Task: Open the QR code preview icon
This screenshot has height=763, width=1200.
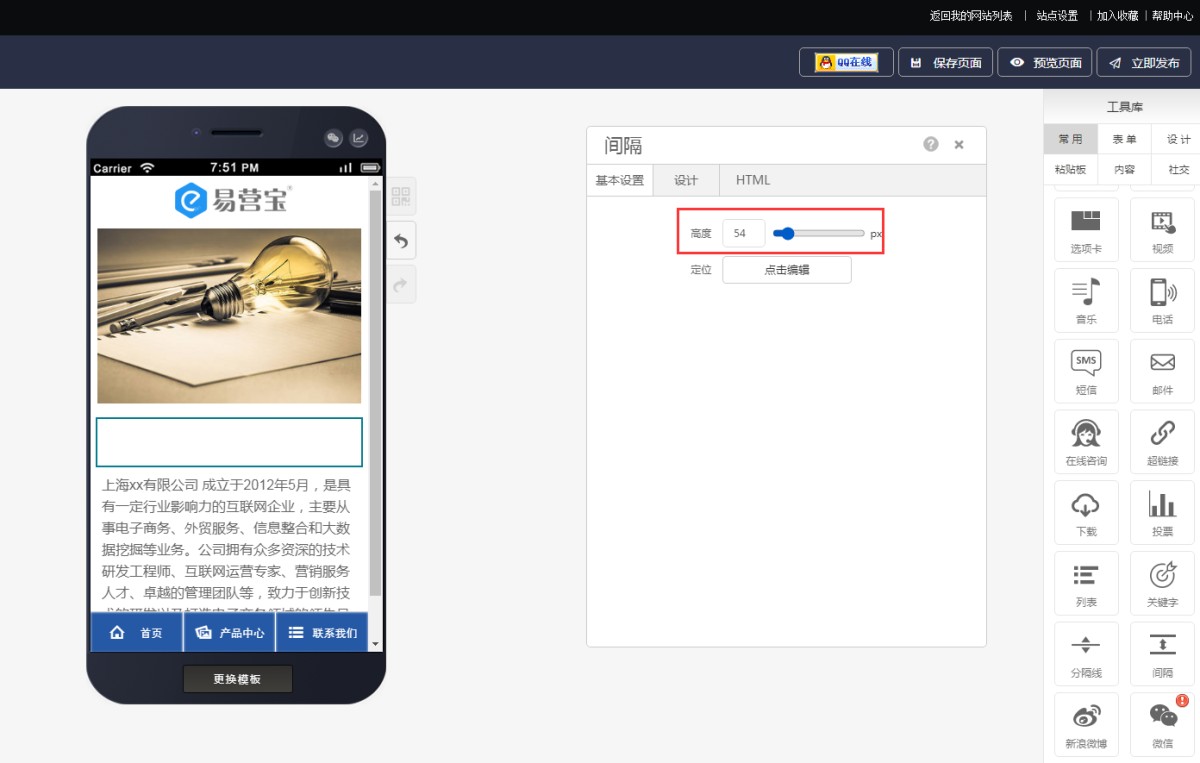Action: [401, 196]
